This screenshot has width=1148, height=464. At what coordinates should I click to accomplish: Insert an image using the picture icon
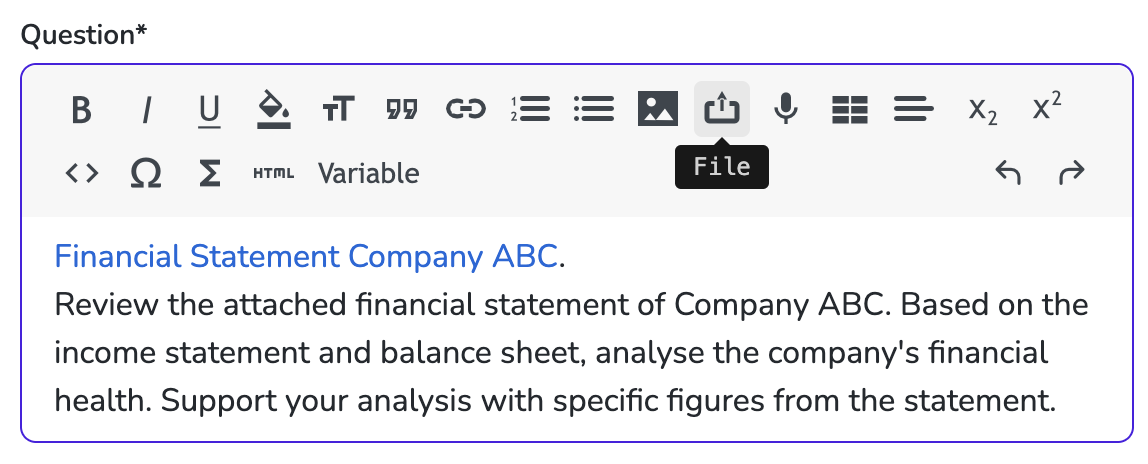pos(657,108)
